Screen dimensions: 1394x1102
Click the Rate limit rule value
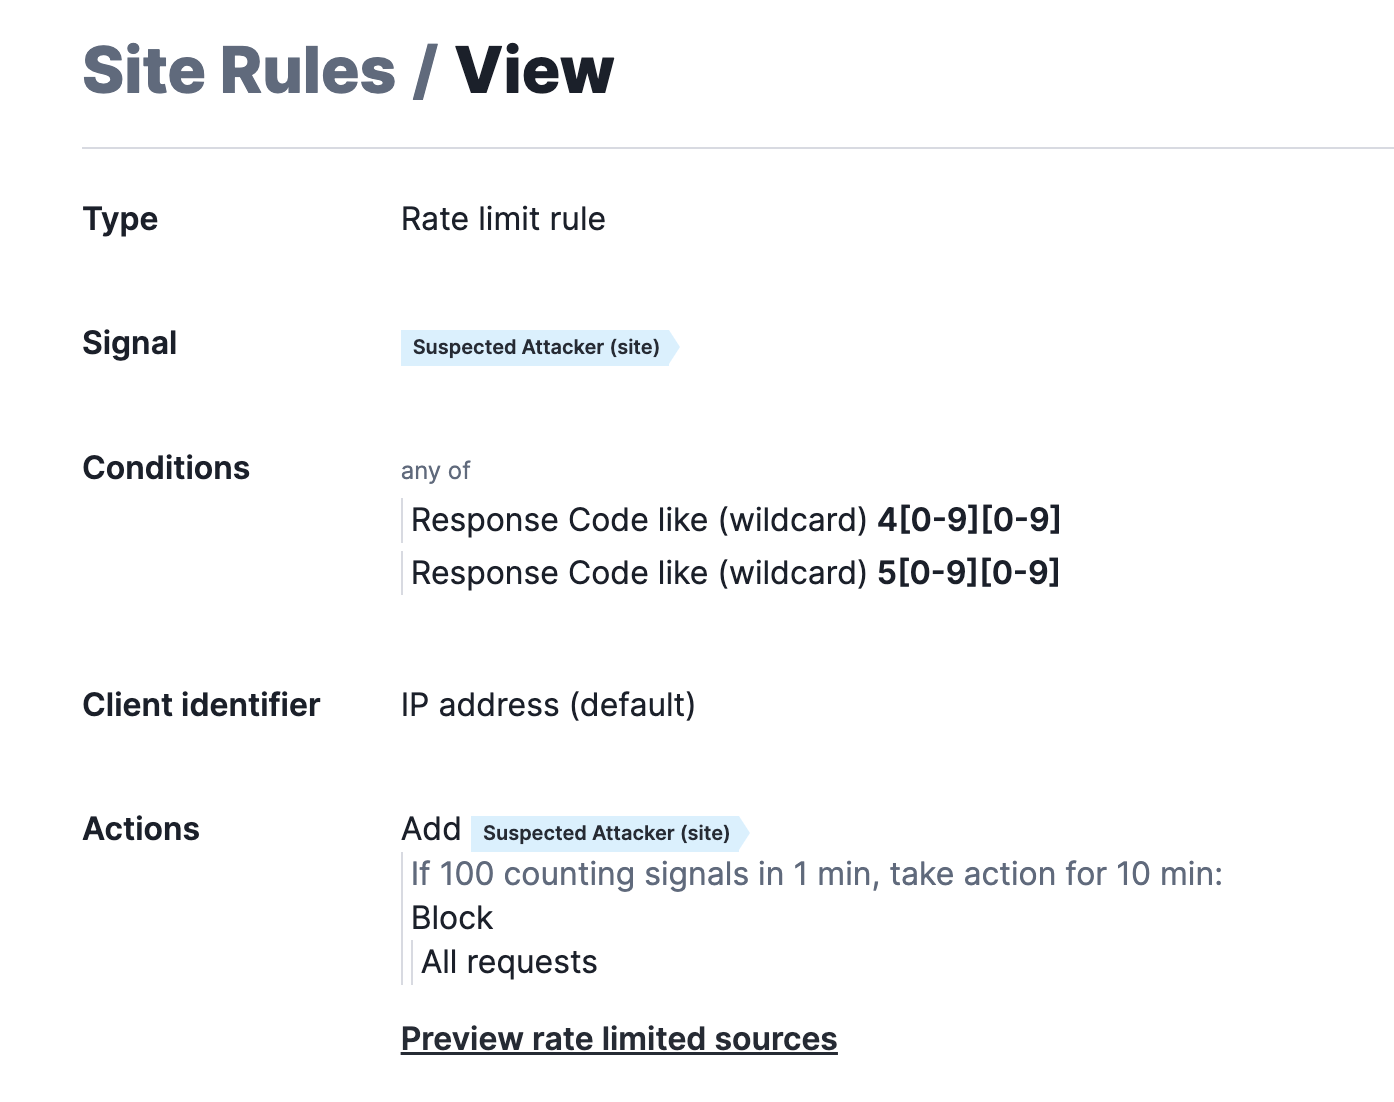click(x=503, y=219)
